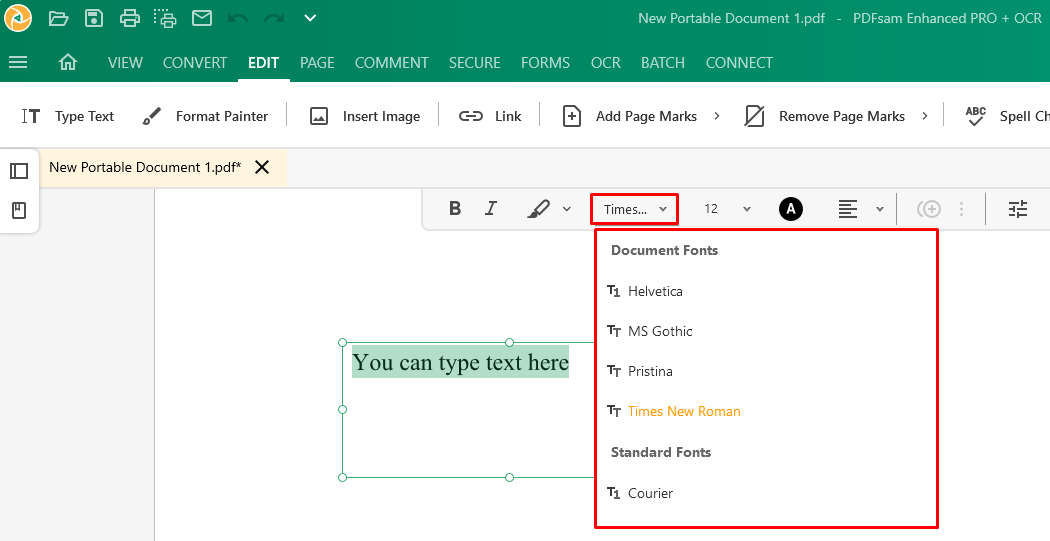The height and width of the screenshot is (541, 1050).
Task: Open the hamburger main menu
Action: [x=18, y=62]
